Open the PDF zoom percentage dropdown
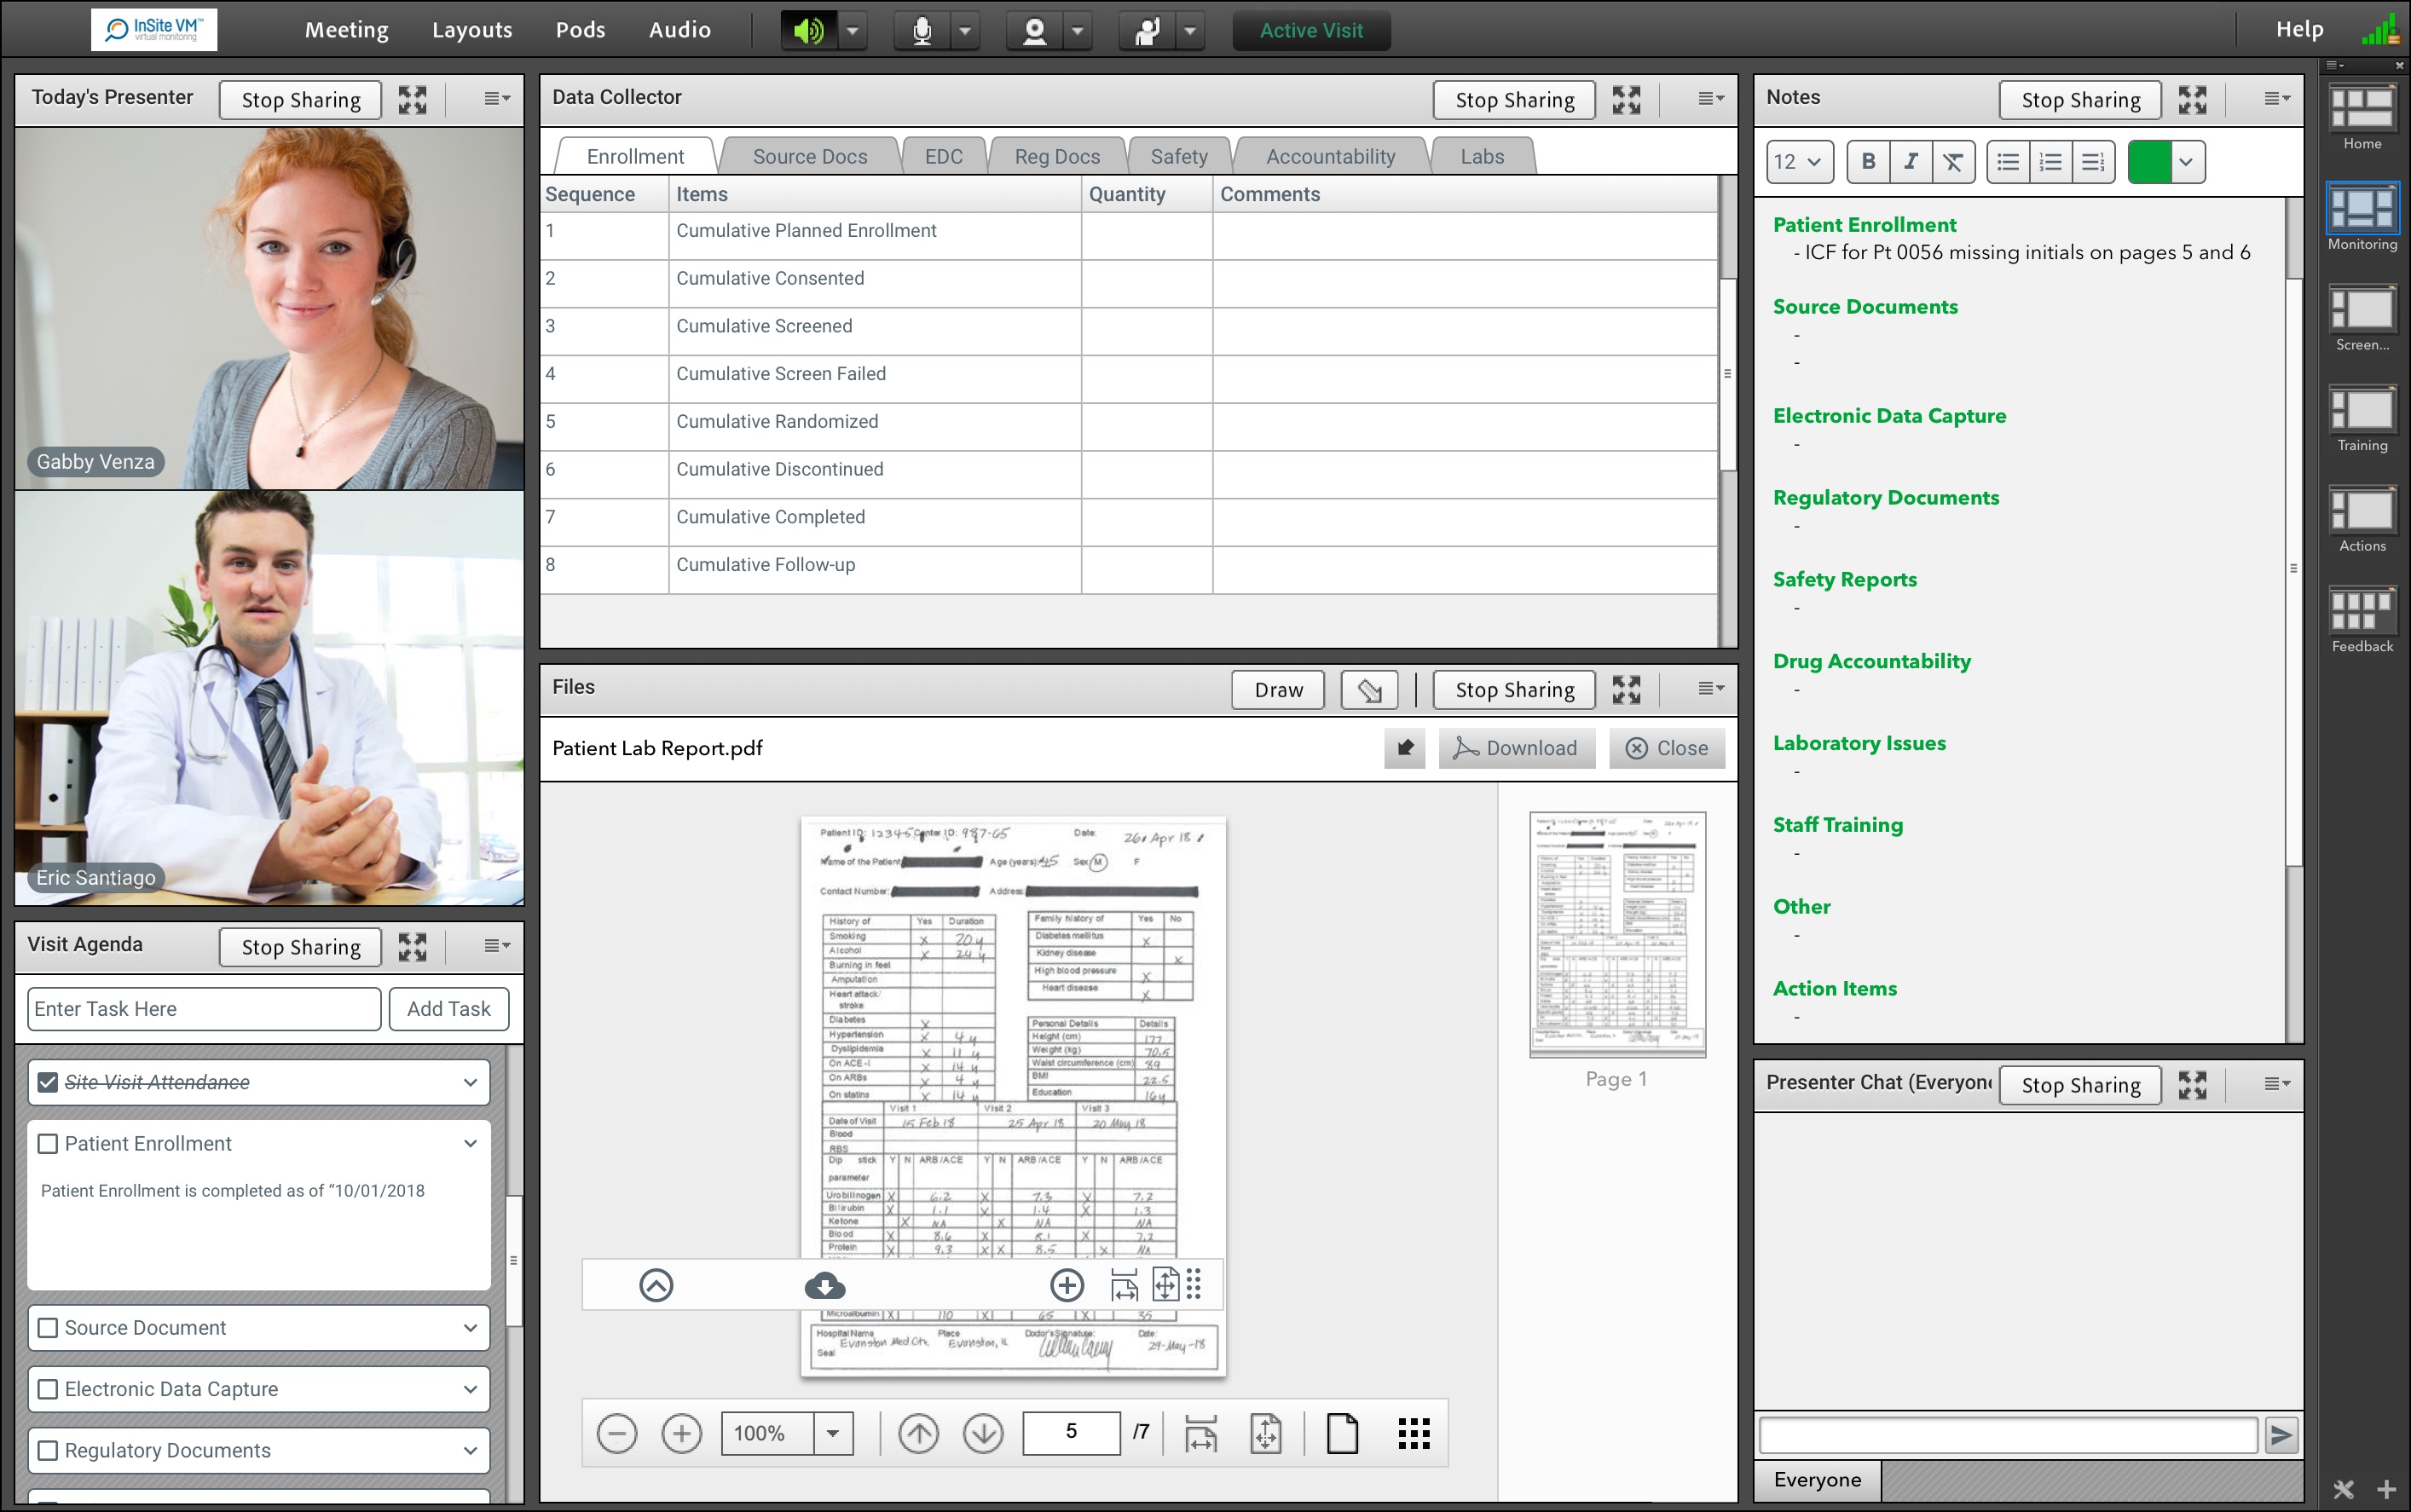Image resolution: width=2411 pixels, height=1512 pixels. [832, 1433]
